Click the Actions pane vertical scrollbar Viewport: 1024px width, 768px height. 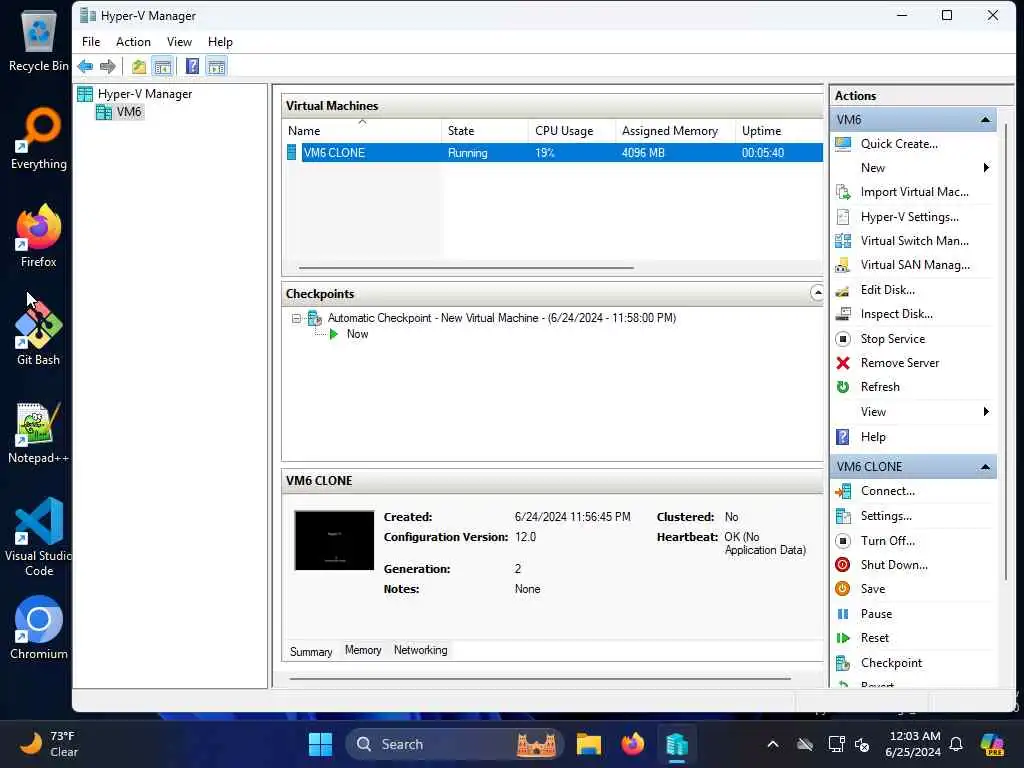pyautogui.click(x=1006, y=351)
